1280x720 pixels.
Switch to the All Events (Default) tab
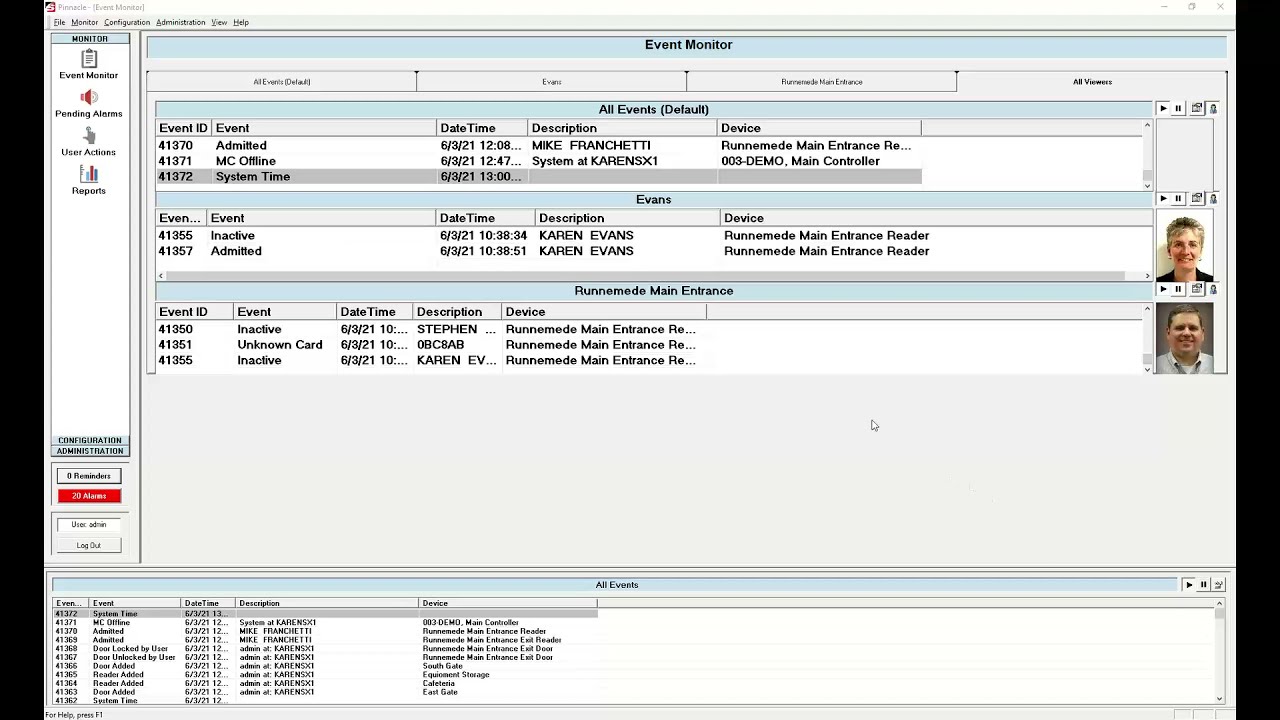[x=282, y=82]
